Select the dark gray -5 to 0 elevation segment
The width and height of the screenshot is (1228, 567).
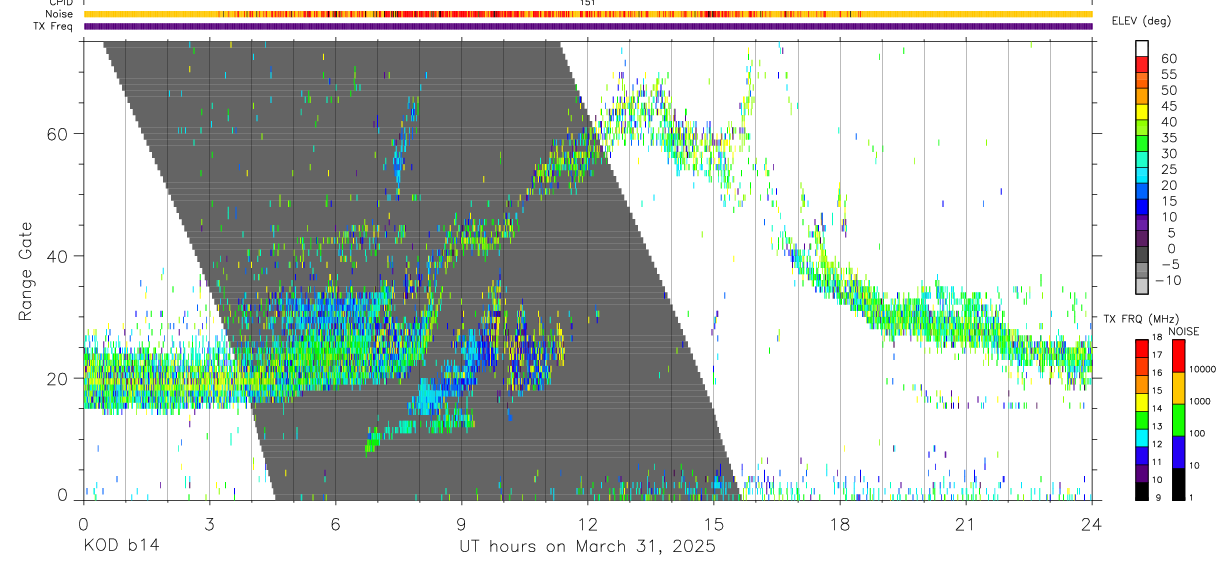point(1143,256)
